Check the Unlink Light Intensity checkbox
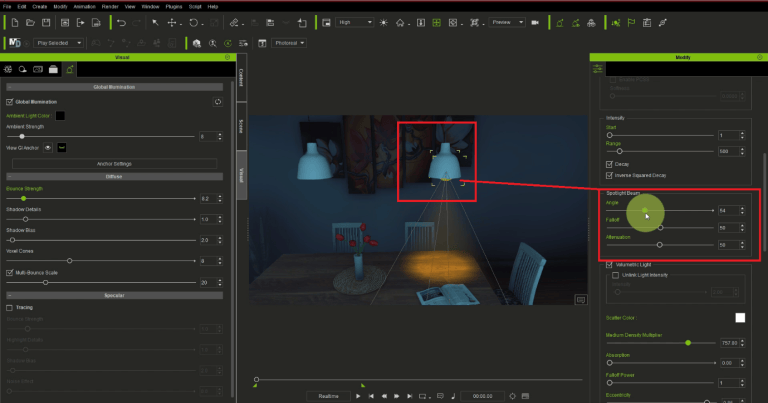The width and height of the screenshot is (768, 403). click(616, 275)
